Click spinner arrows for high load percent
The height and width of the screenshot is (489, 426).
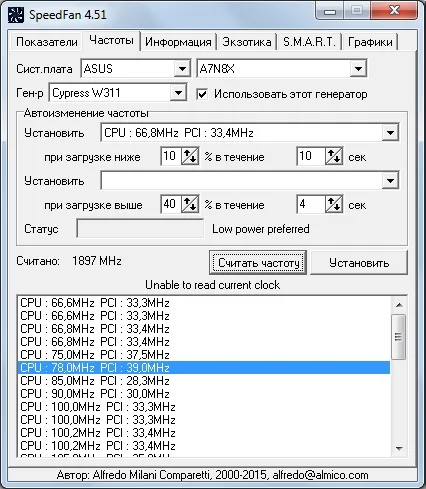tap(190, 204)
